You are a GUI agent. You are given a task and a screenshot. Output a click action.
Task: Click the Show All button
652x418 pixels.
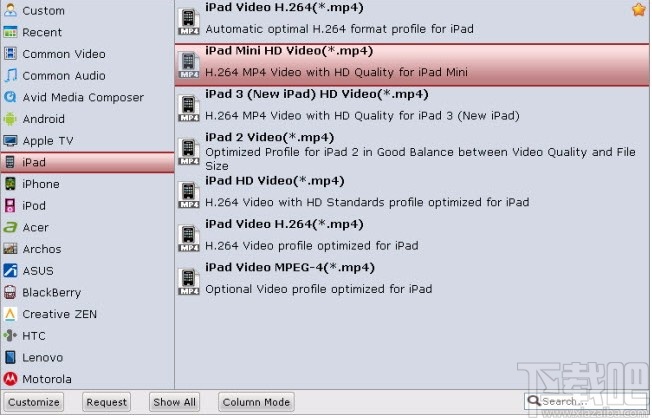[174, 402]
